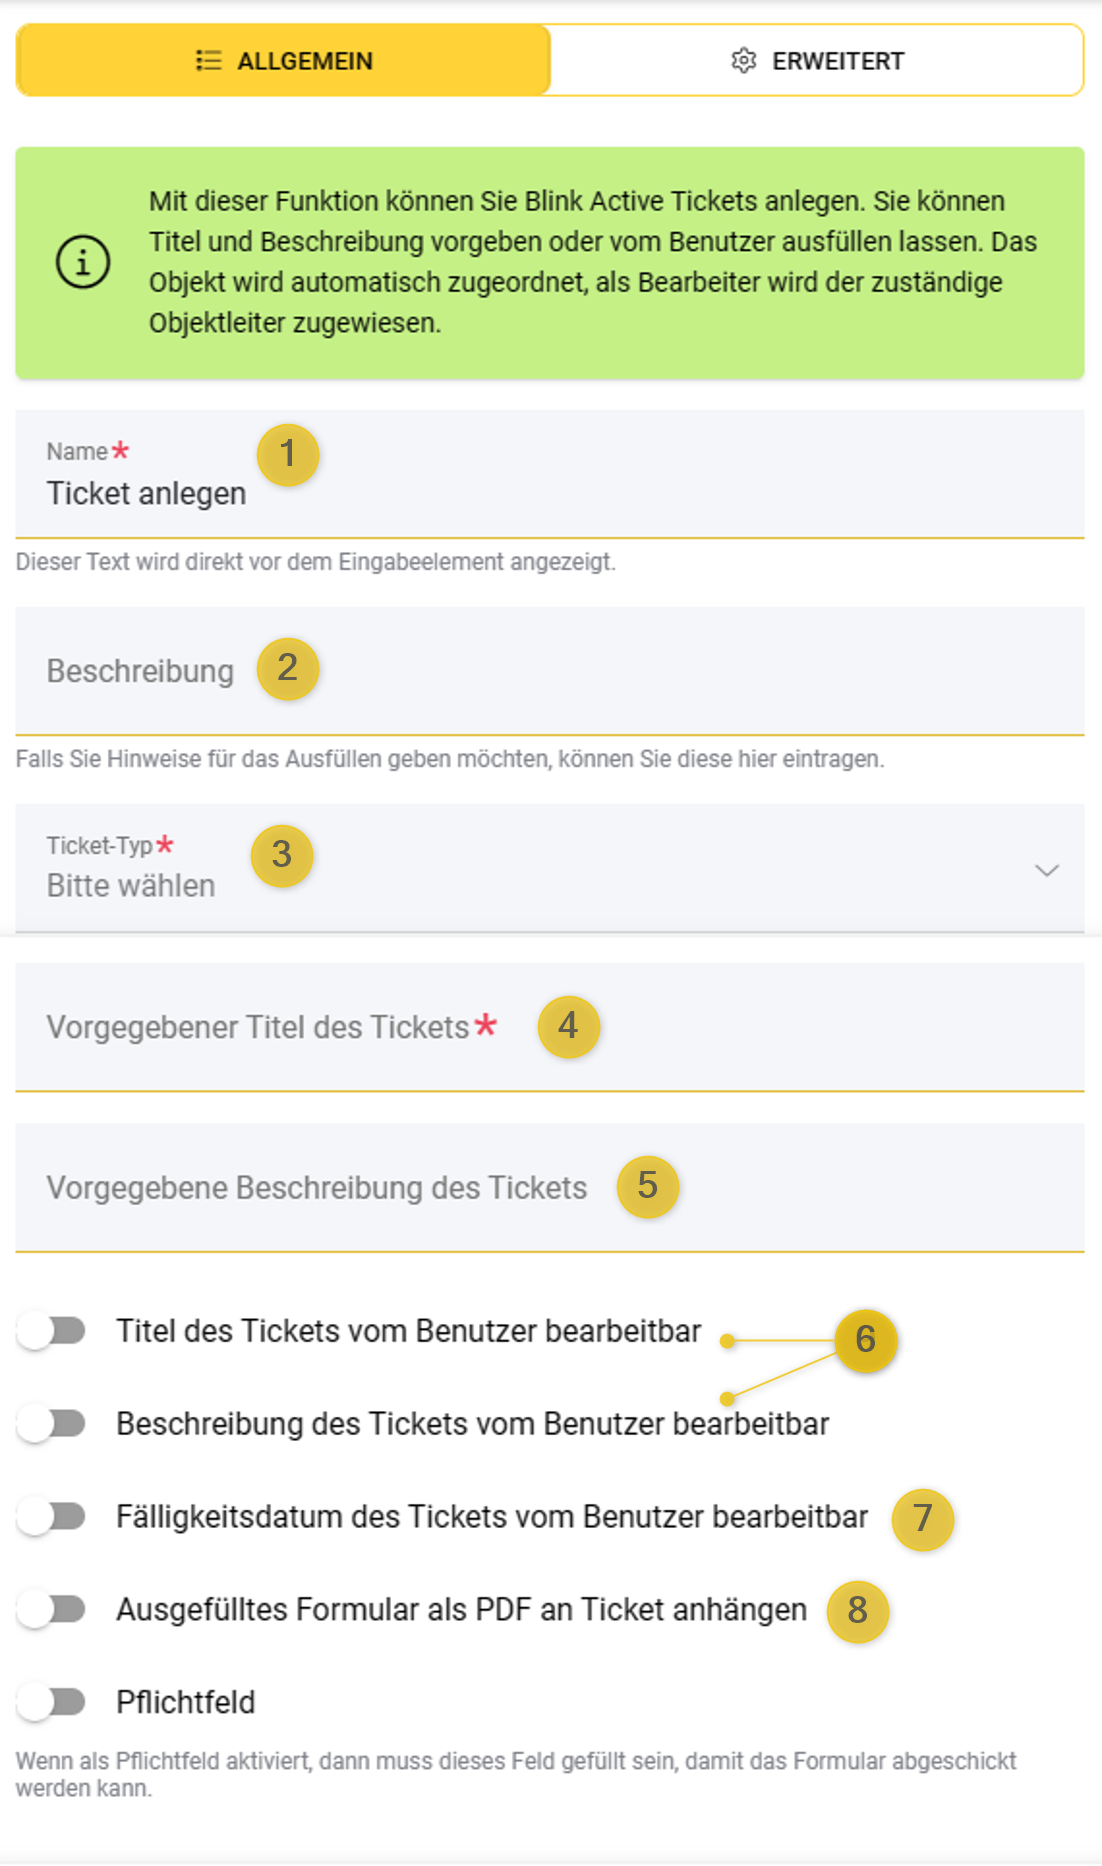Enable Titel des Tickets vom Benutzer bearbeitbar

pyautogui.click(x=52, y=1331)
